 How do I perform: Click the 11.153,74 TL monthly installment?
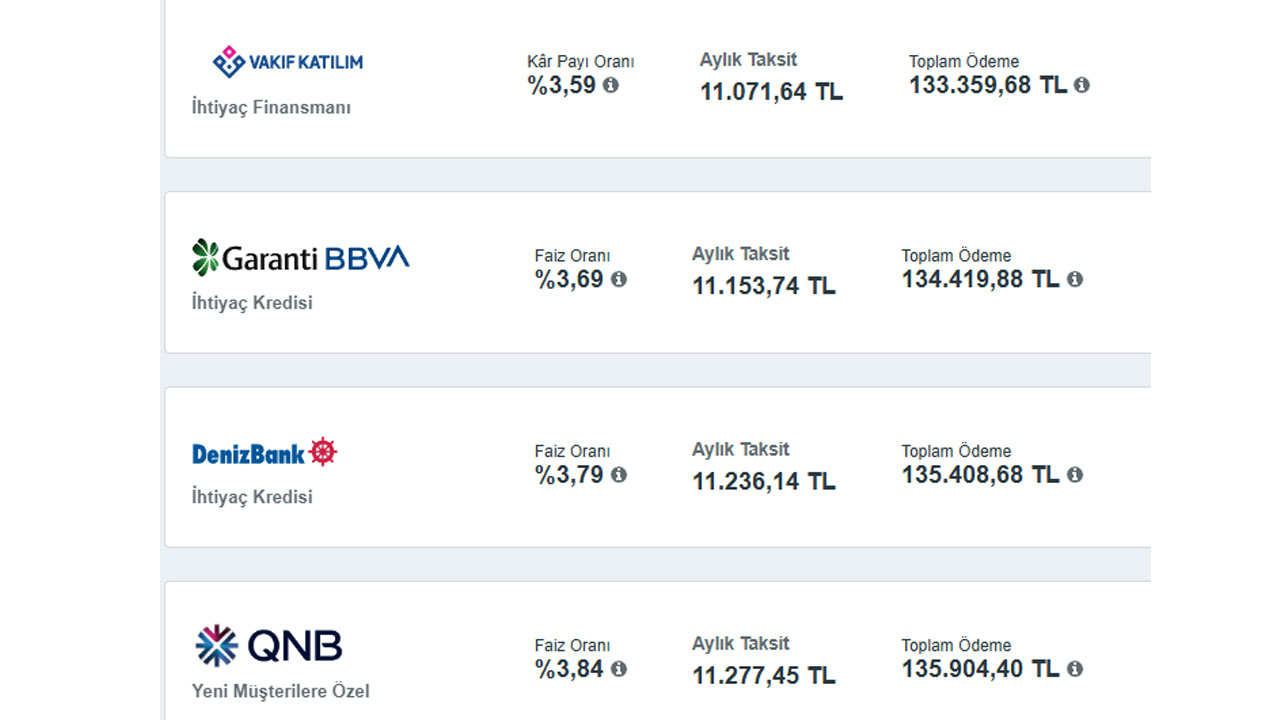pos(764,286)
